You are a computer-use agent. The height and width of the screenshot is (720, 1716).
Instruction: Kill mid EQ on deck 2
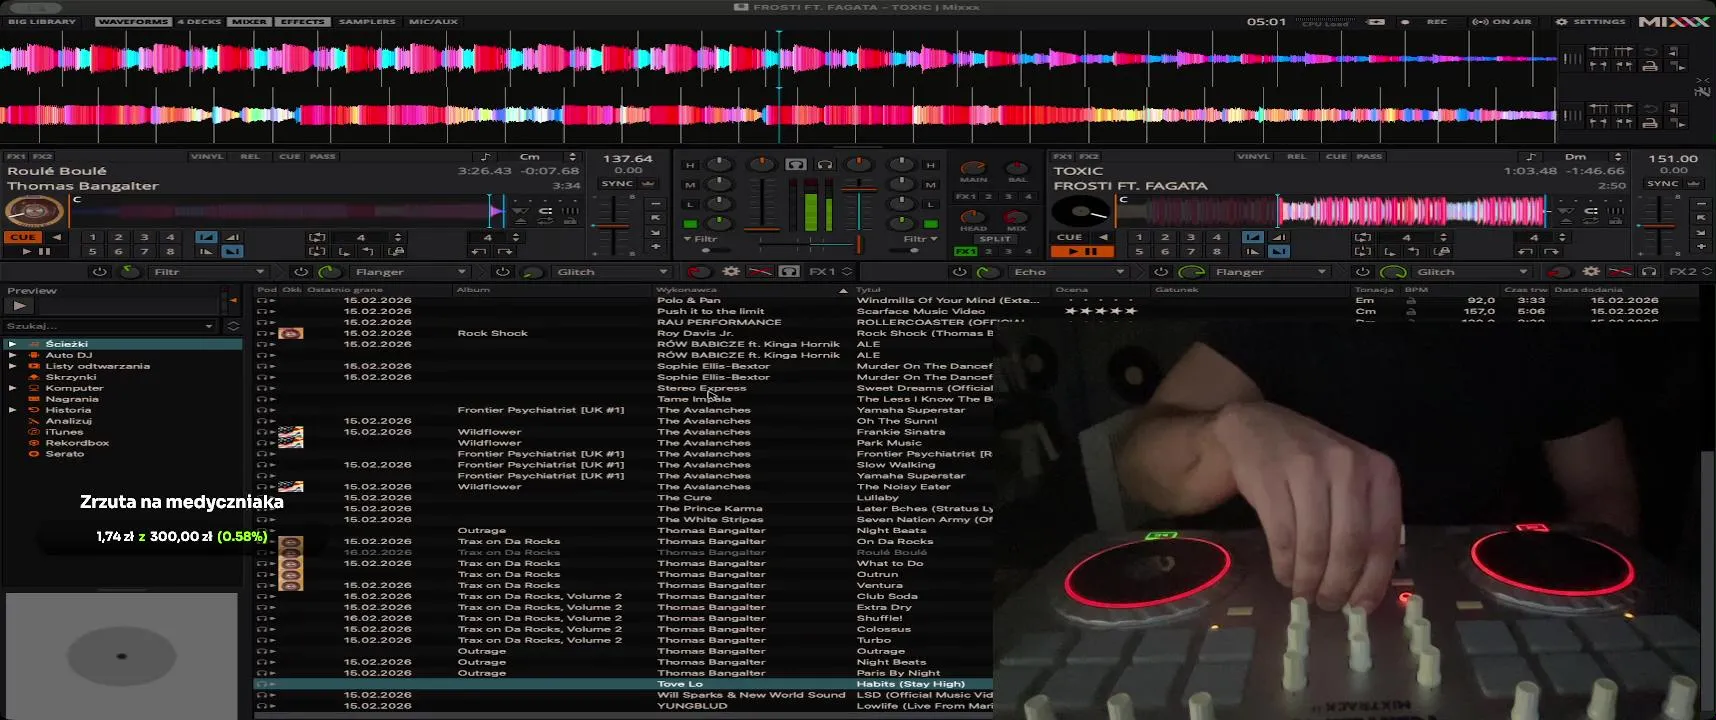click(x=931, y=185)
